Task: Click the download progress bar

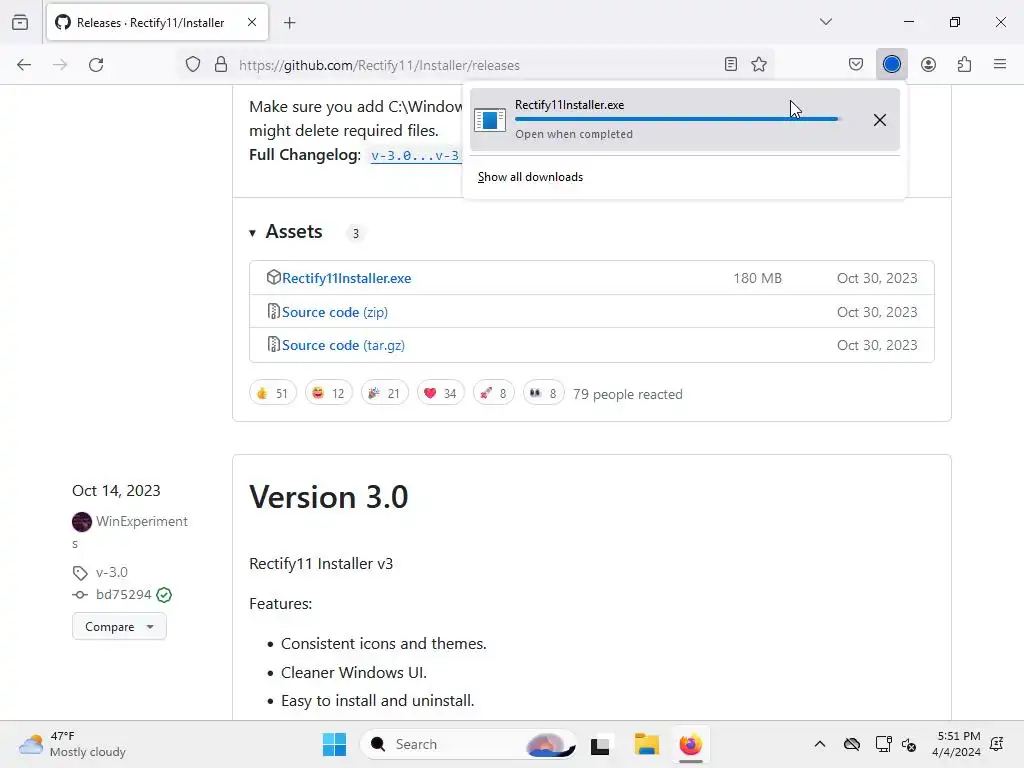Action: 677,119
